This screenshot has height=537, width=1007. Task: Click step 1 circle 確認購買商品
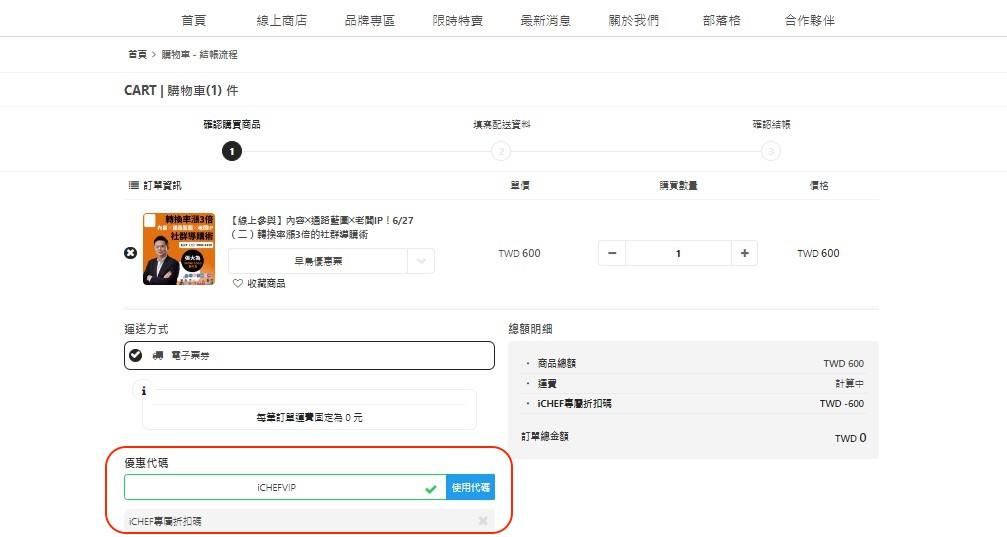232,151
